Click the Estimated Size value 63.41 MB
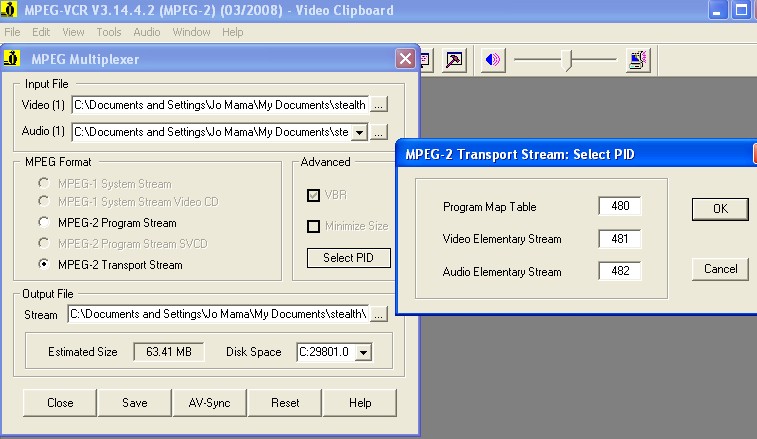 tap(169, 352)
